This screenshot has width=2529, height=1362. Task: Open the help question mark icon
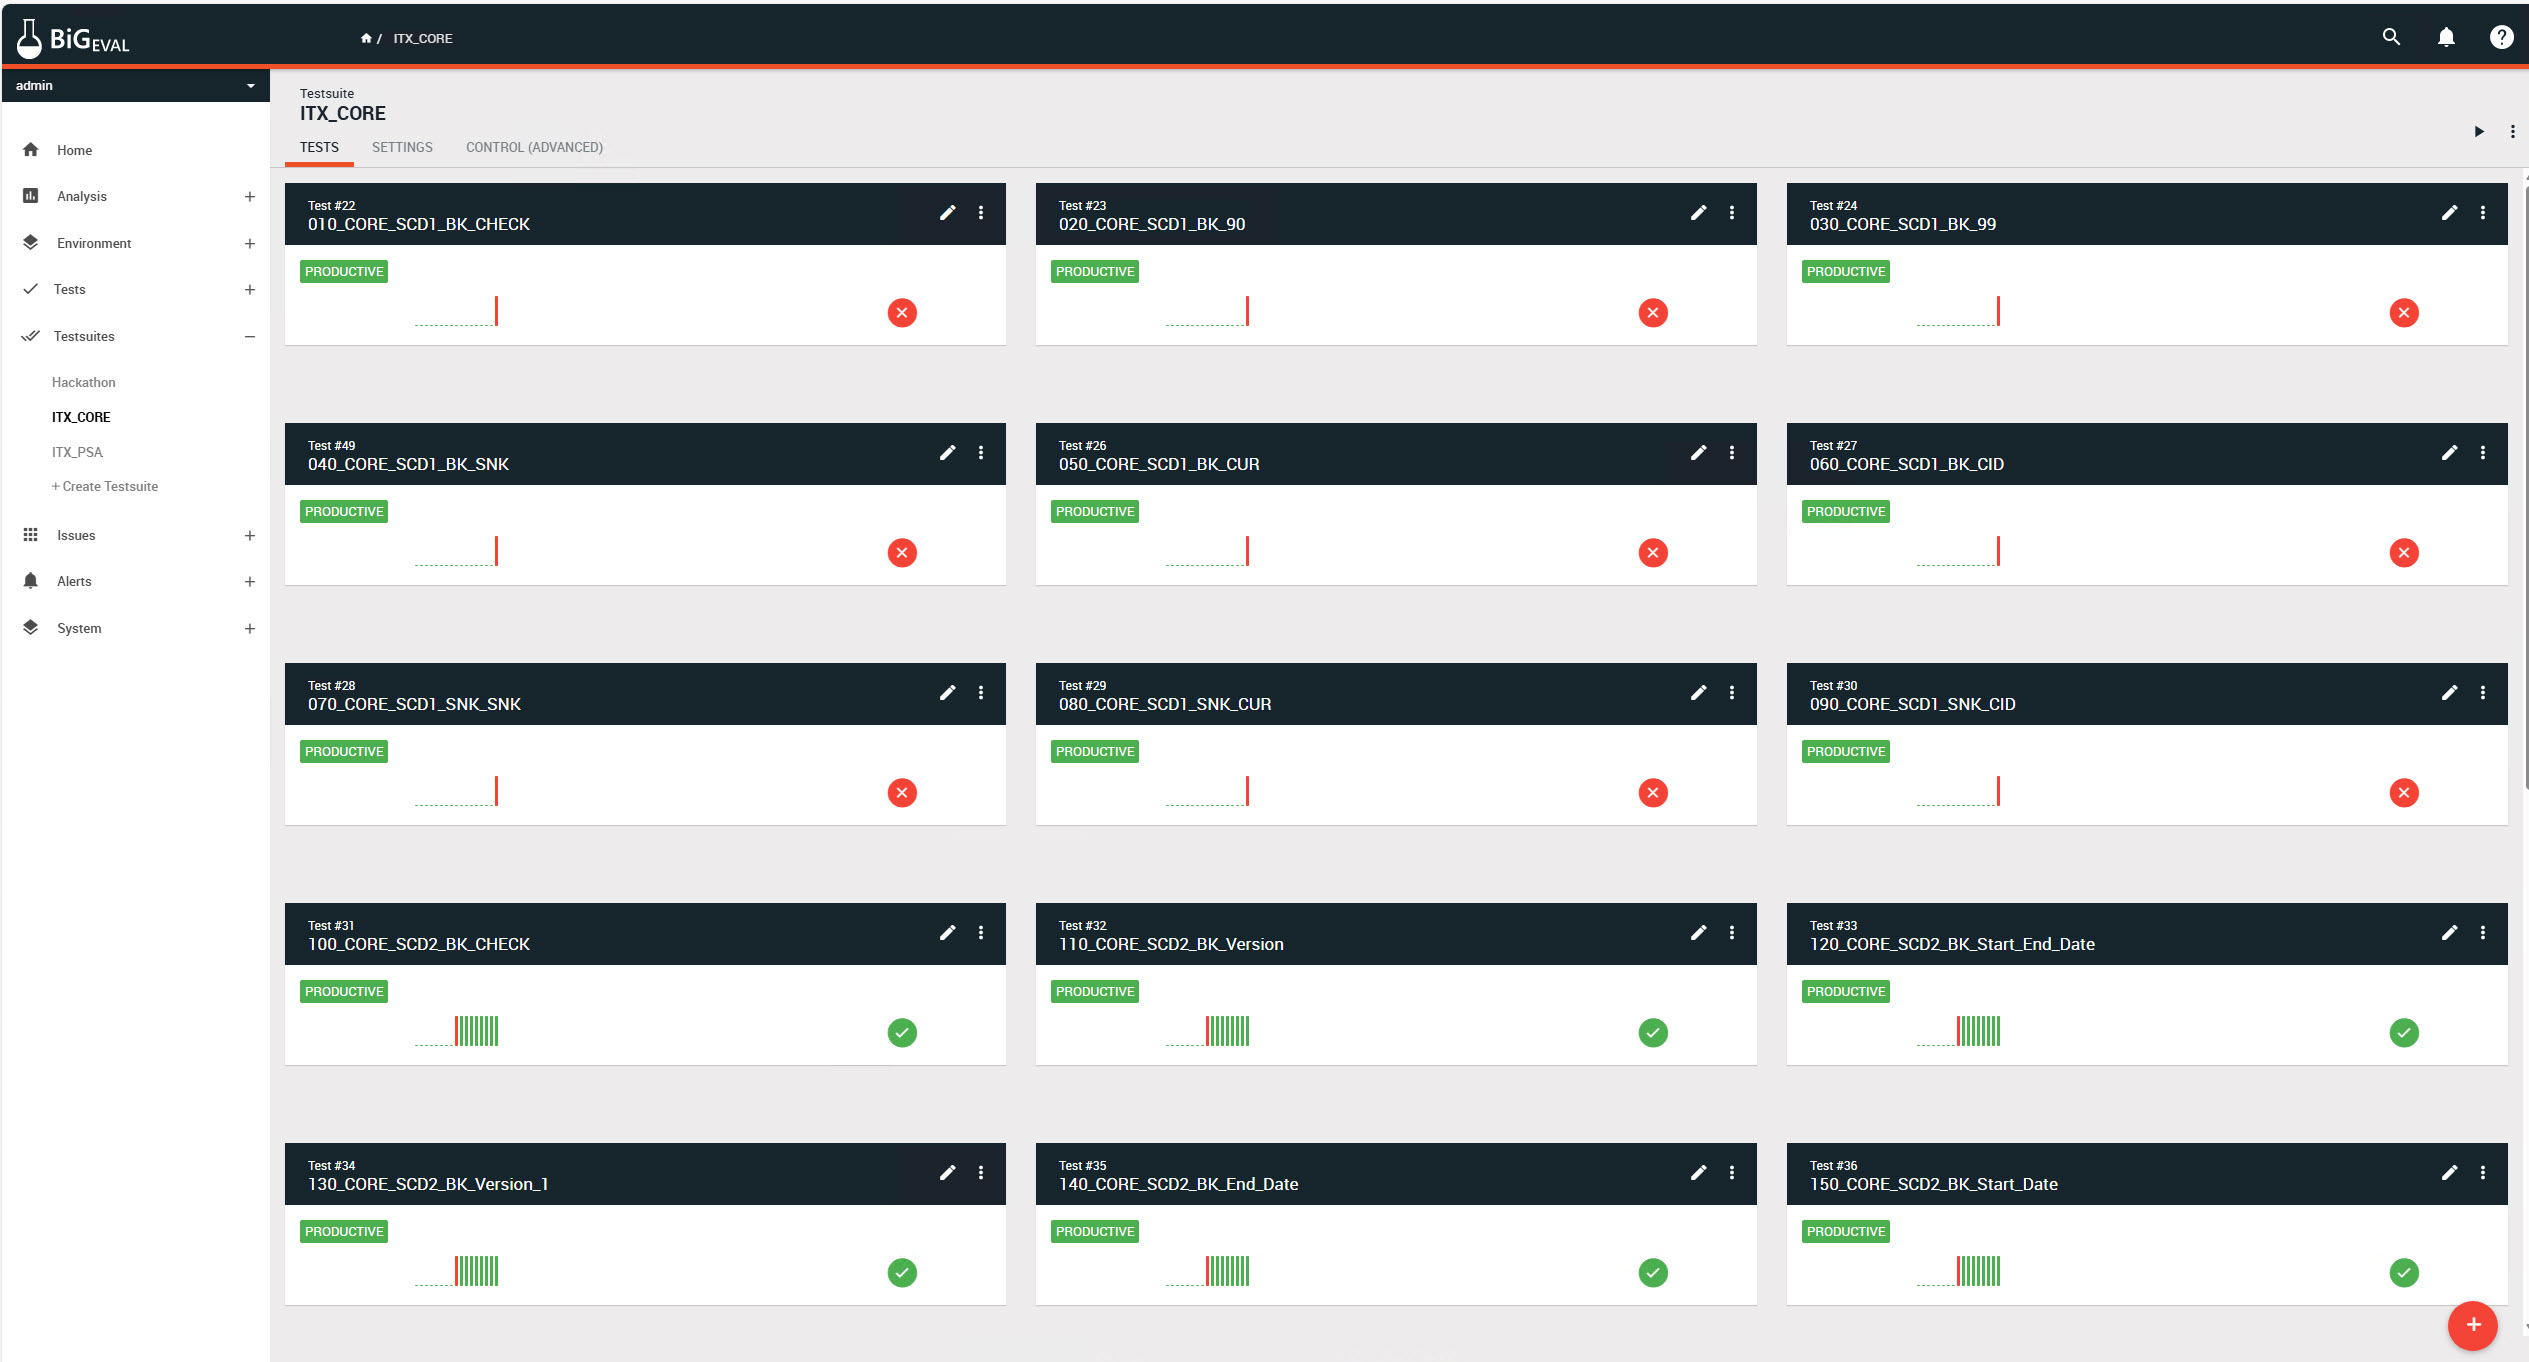click(x=2501, y=37)
